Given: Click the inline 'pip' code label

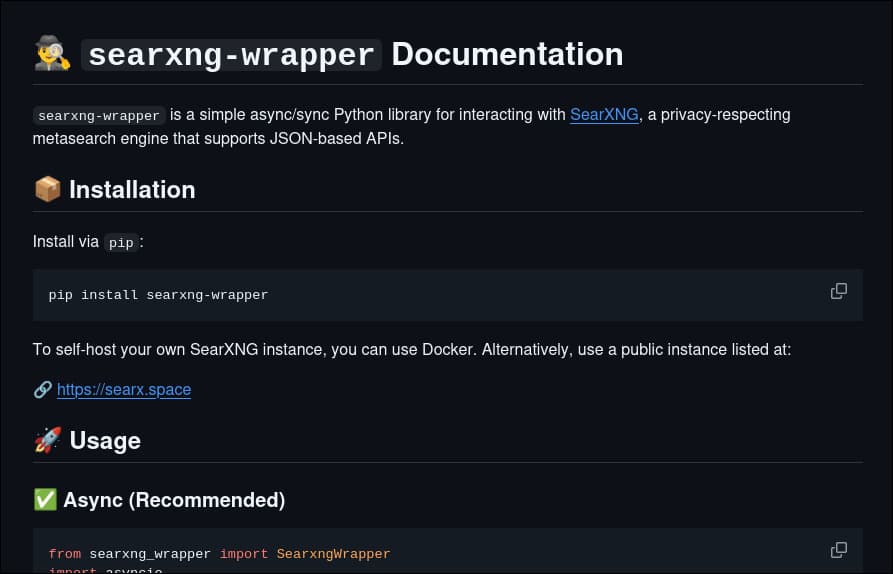Looking at the screenshot, I should [121, 243].
